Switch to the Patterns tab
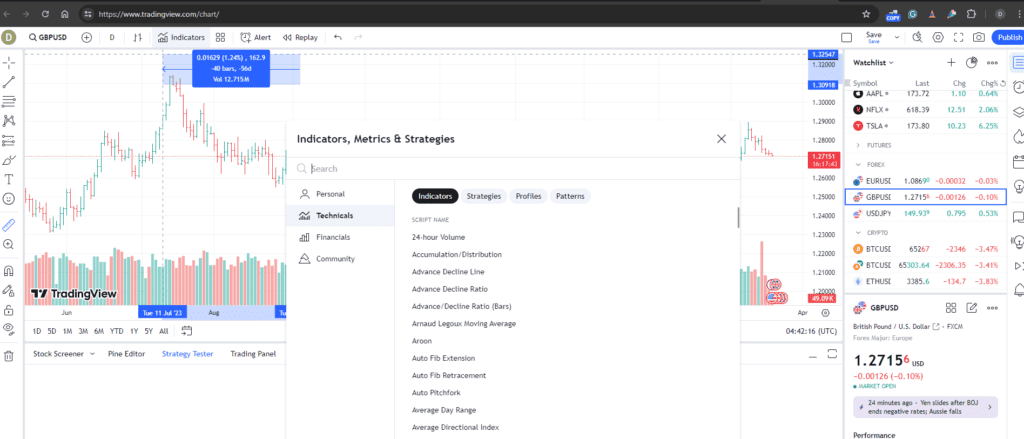Viewport: 1024px width, 439px height. pos(571,196)
